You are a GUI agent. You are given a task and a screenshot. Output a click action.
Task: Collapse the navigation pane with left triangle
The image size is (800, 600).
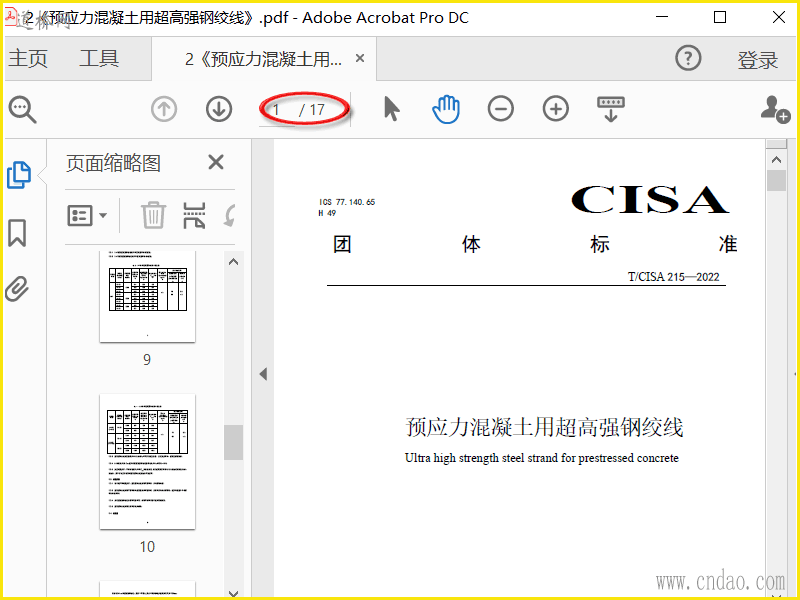click(x=263, y=374)
